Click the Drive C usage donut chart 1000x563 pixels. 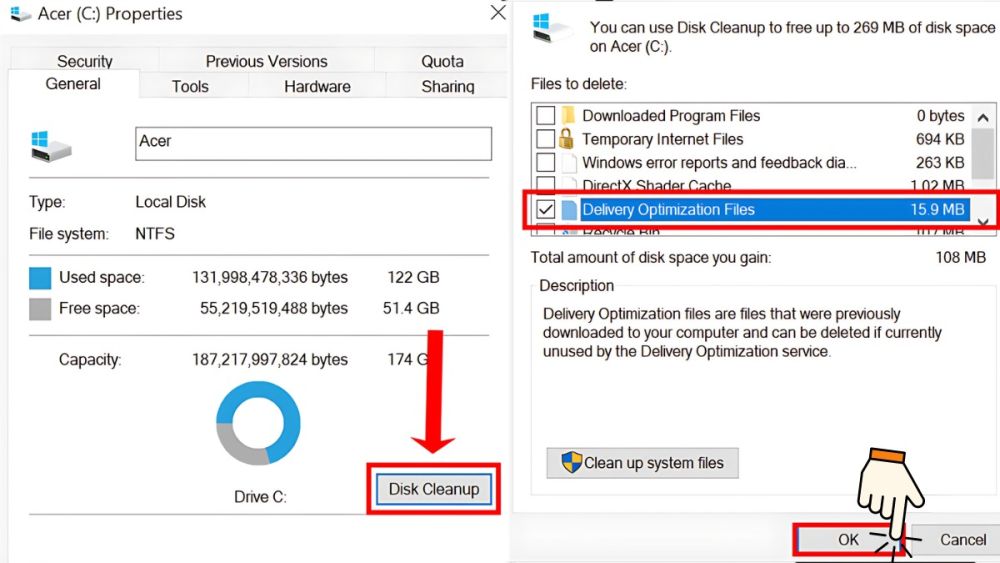(258, 423)
